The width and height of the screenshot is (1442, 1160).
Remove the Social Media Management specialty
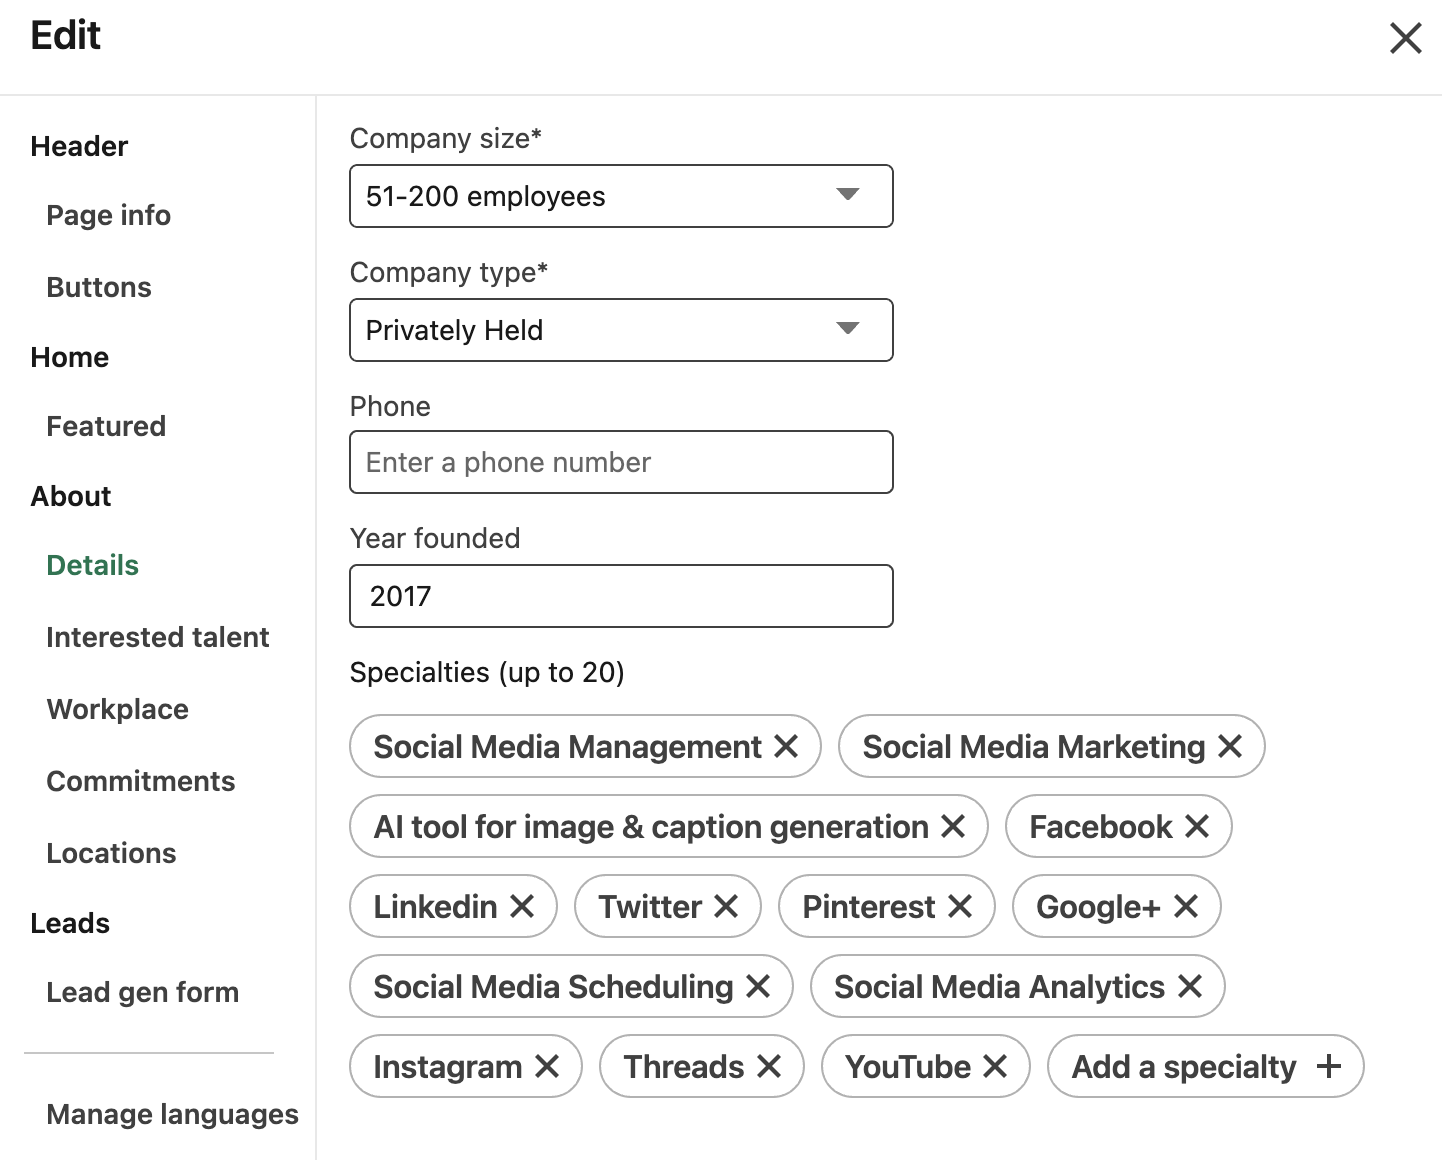tap(786, 746)
